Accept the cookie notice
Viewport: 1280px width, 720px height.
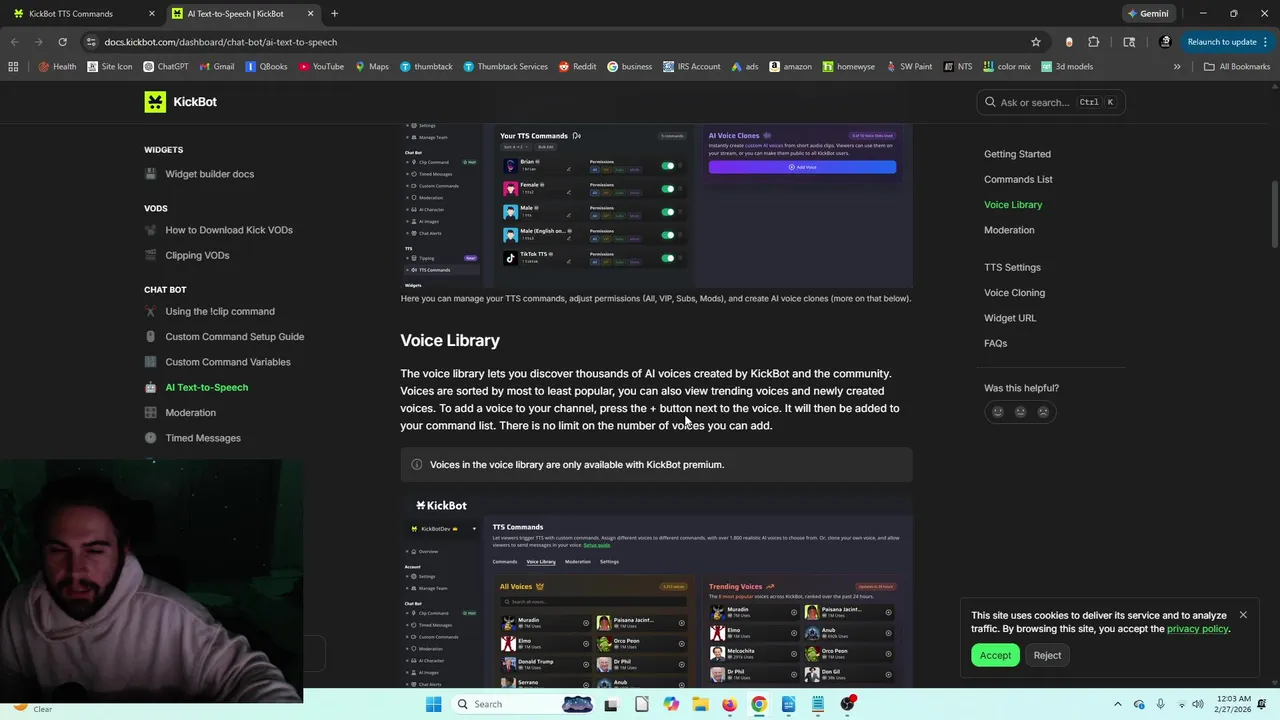(995, 655)
